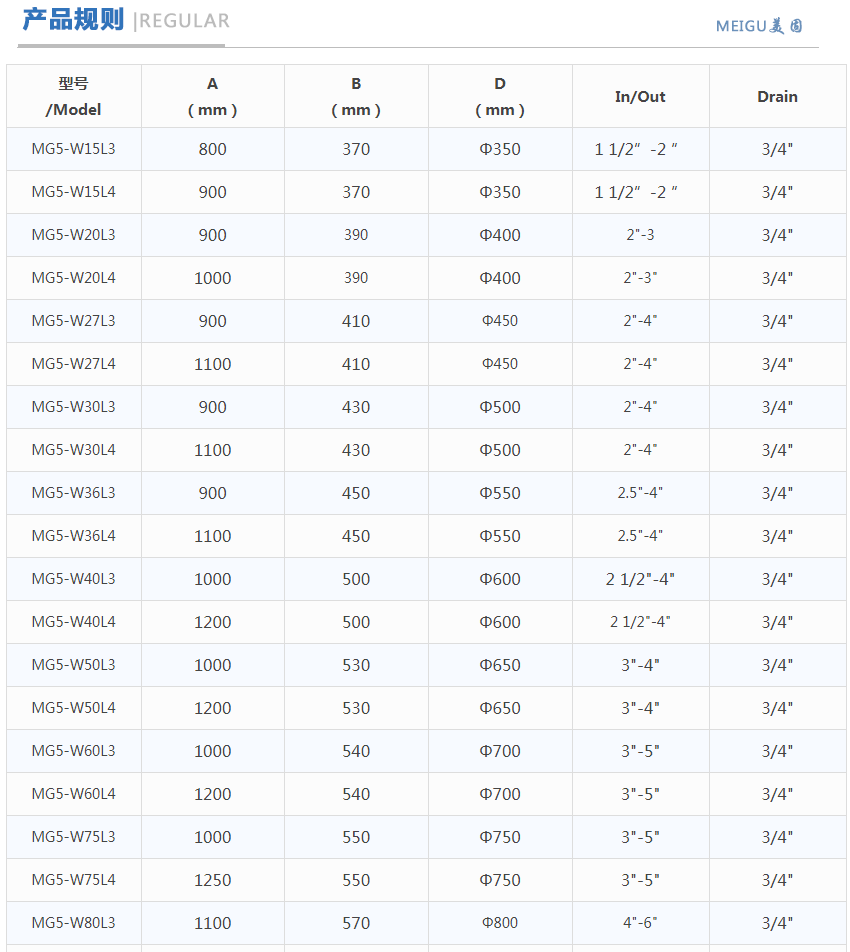Click the Drain 3/4" cell for MG5-W40L3
Viewport: 850px width, 952px height.
click(777, 579)
